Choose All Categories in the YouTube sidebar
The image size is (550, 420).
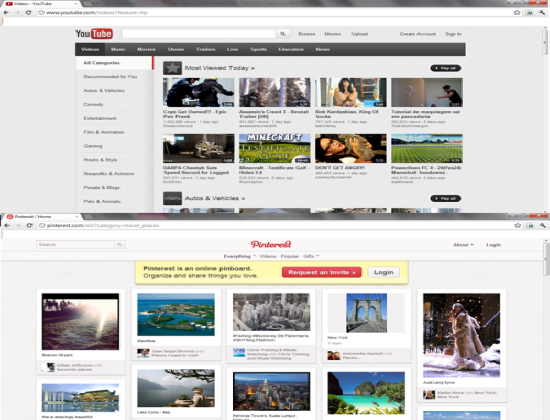point(115,63)
